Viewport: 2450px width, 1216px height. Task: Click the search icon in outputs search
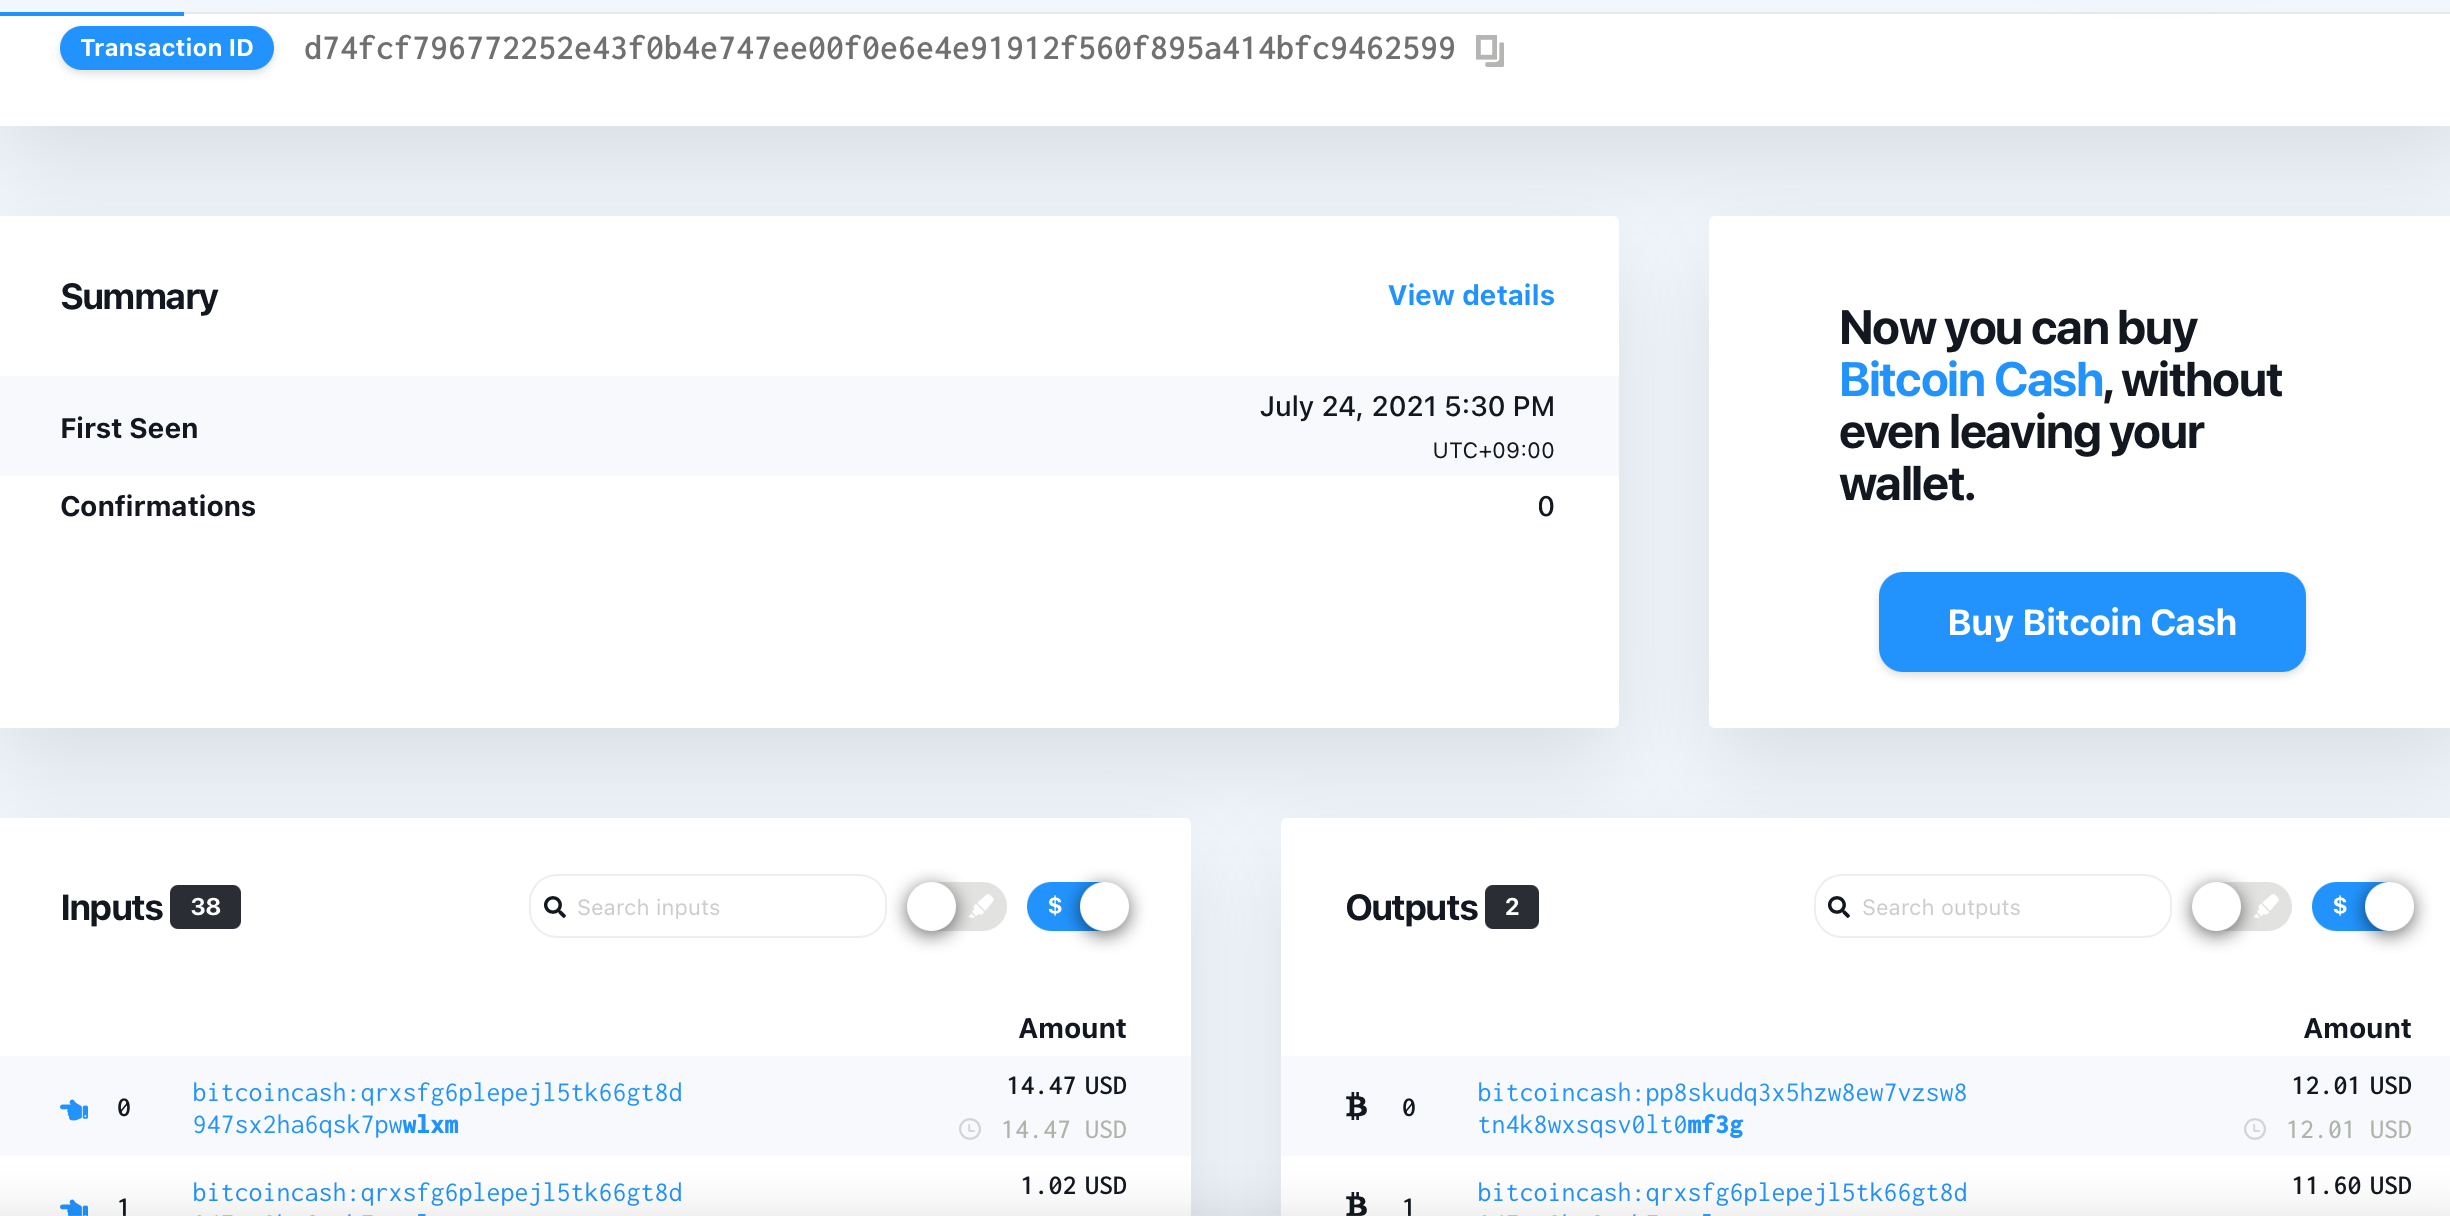click(1839, 907)
